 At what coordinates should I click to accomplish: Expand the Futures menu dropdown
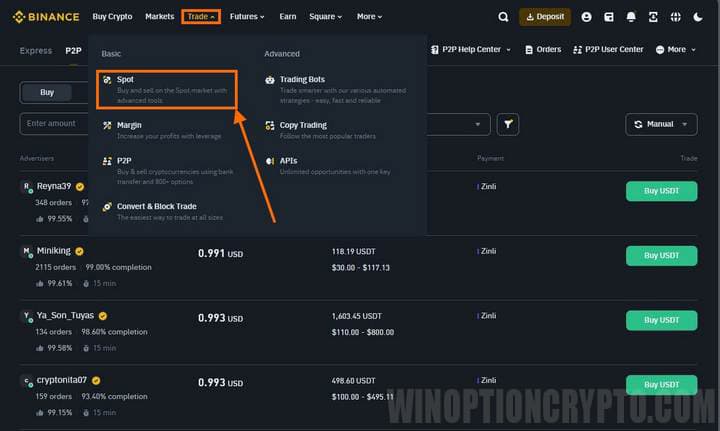pyautogui.click(x=247, y=17)
